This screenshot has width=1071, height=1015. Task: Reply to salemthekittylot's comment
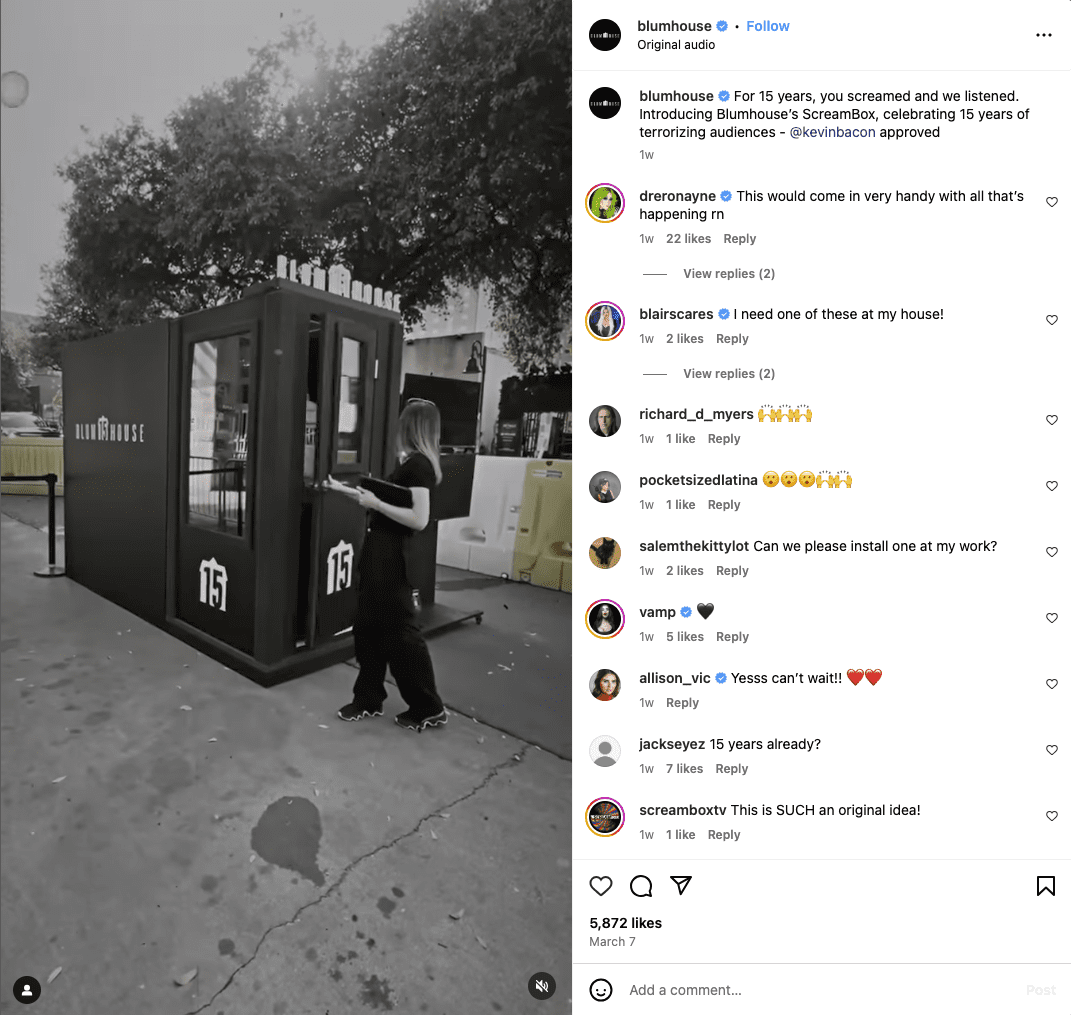(x=732, y=570)
